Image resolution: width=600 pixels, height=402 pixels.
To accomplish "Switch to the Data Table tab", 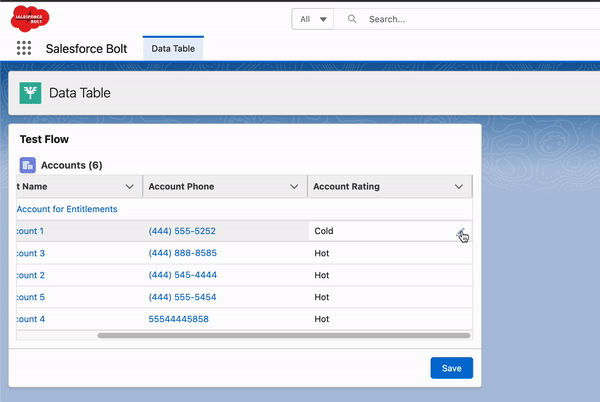I will pyautogui.click(x=173, y=49).
